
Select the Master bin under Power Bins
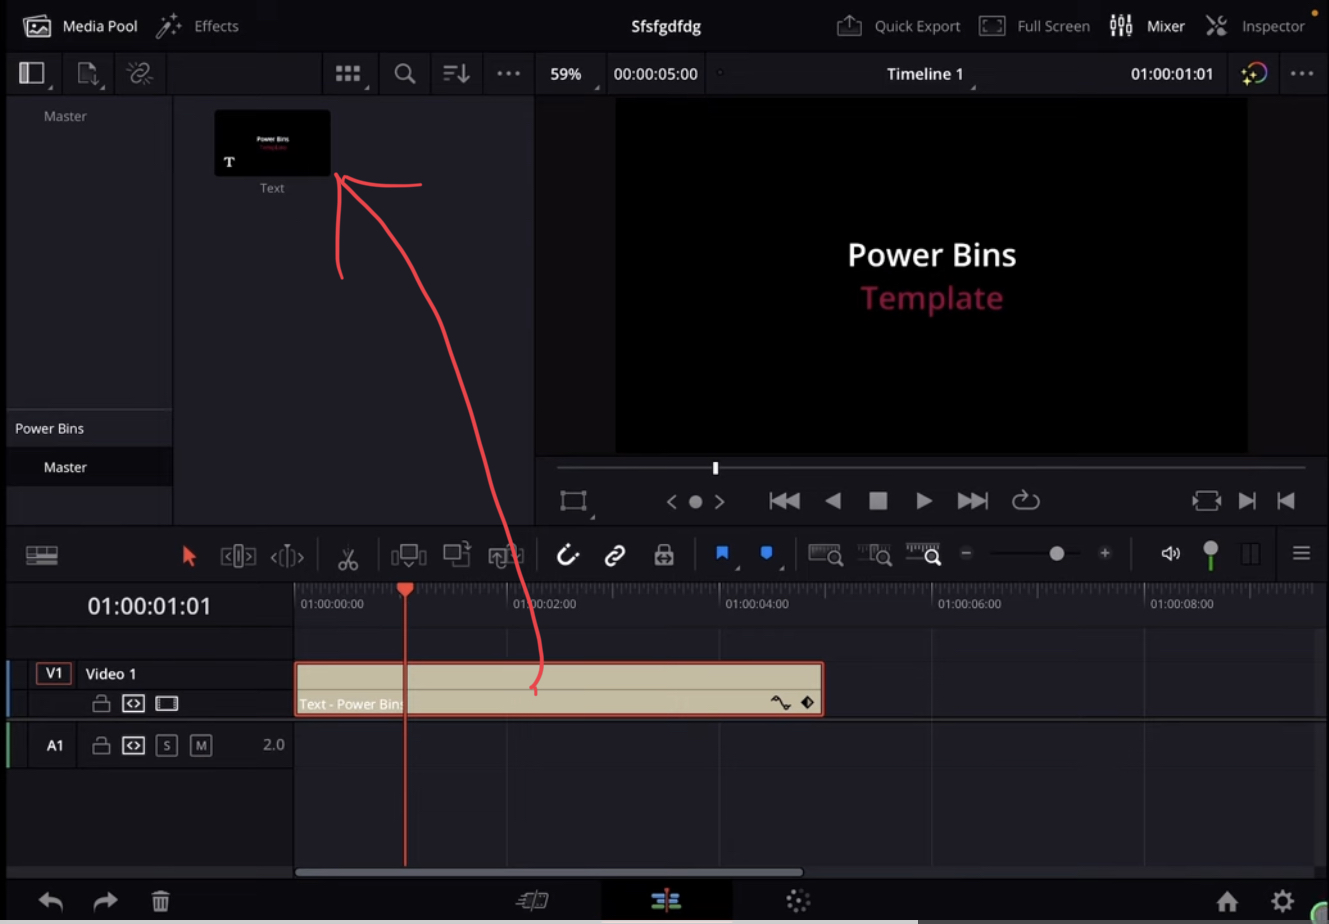point(65,466)
